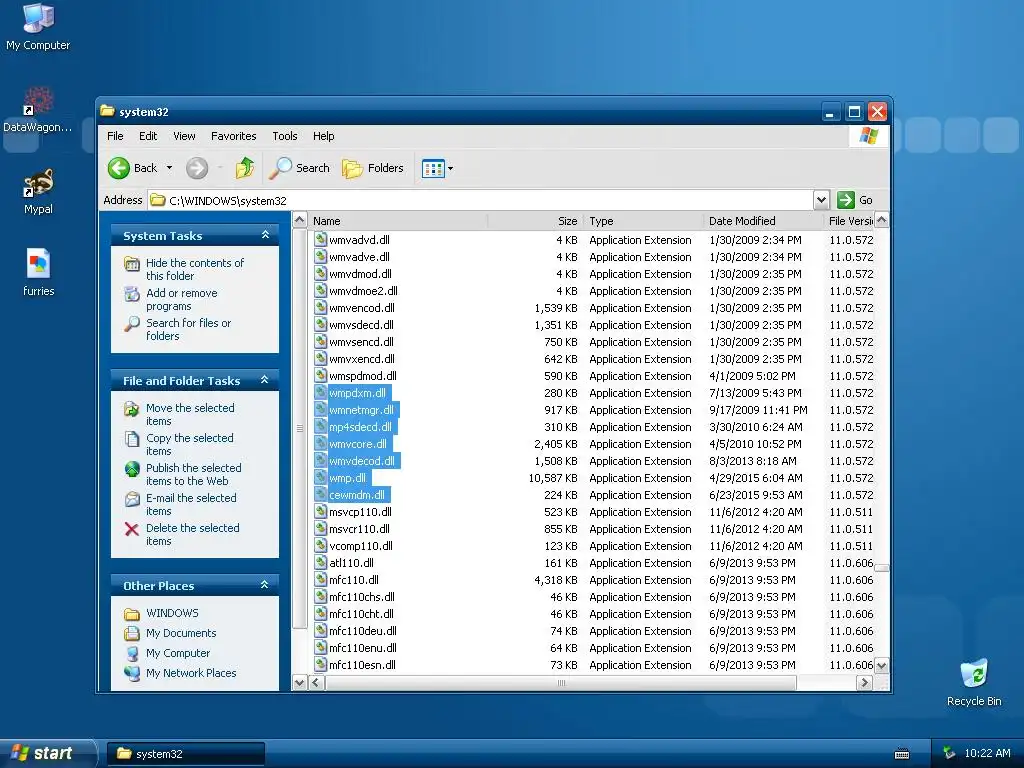Click the file list scroll up arrow
The width and height of the screenshot is (1024, 768).
882,220
